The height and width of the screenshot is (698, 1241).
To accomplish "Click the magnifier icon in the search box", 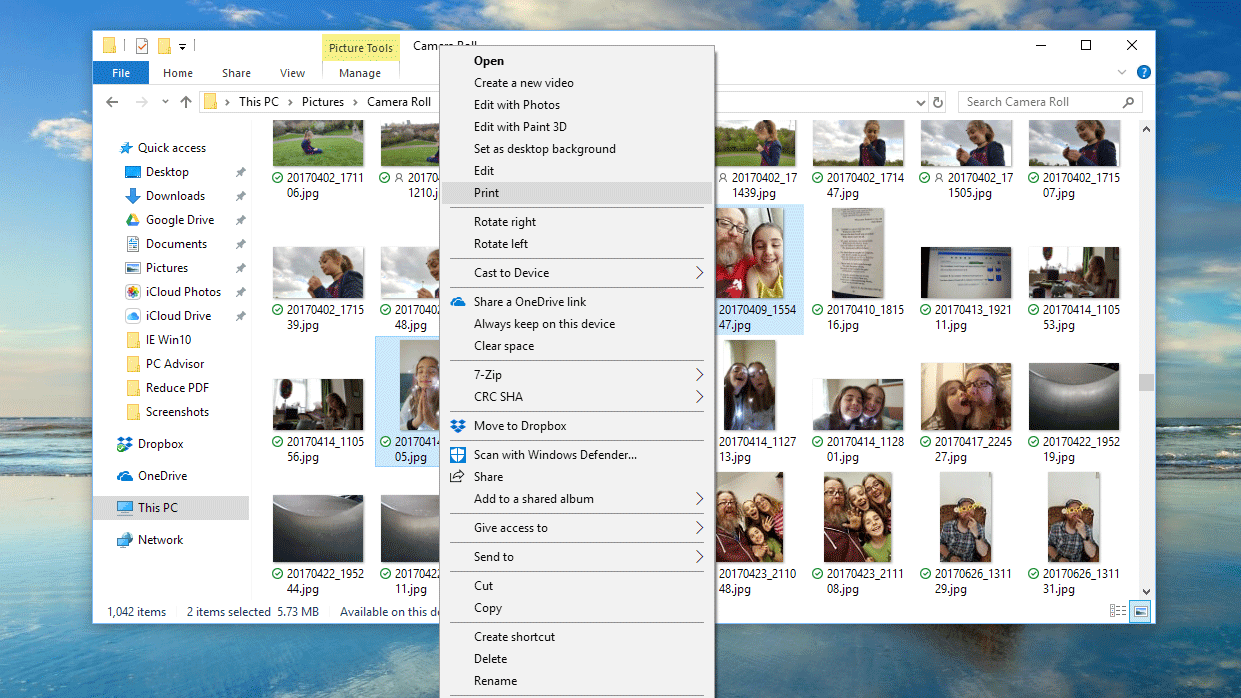I will [1128, 102].
